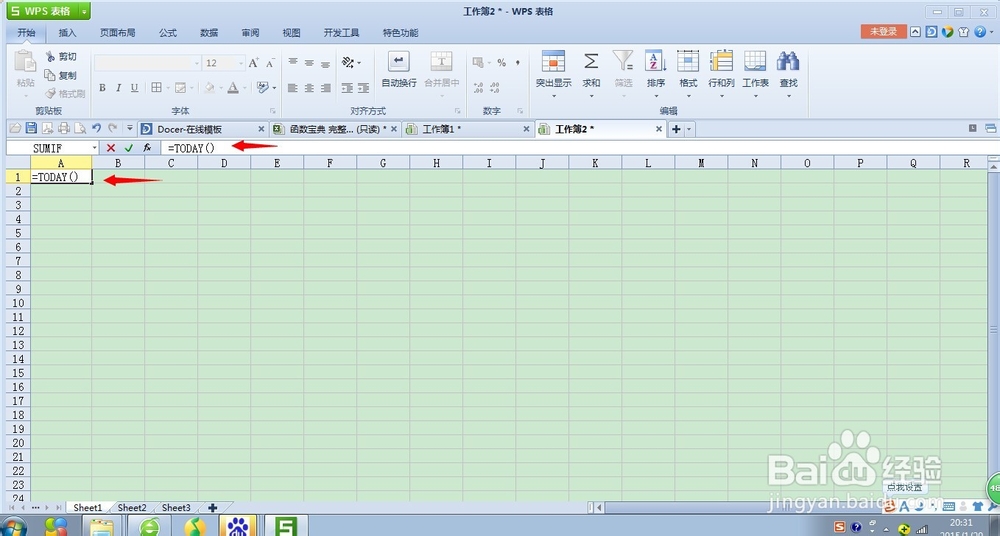Open the Name Box SUMIF dropdown arrow
This screenshot has height=536, width=1000.
[x=94, y=148]
